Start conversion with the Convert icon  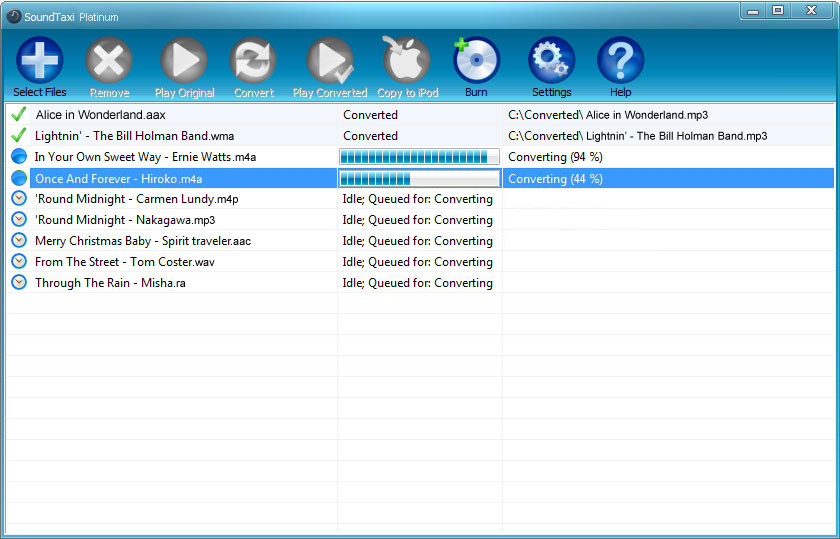(x=253, y=59)
